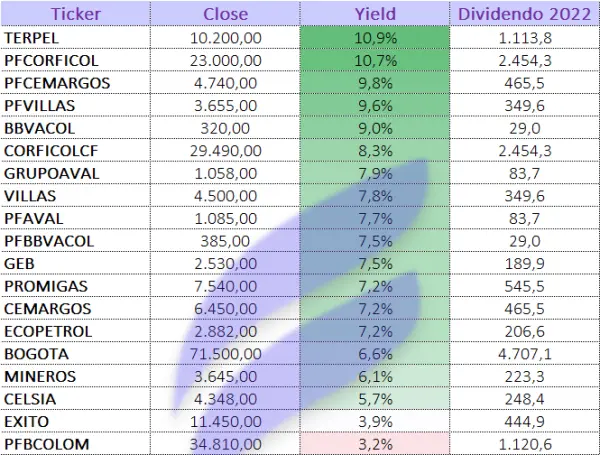
Task: Select the Close column header
Action: (x=226, y=14)
